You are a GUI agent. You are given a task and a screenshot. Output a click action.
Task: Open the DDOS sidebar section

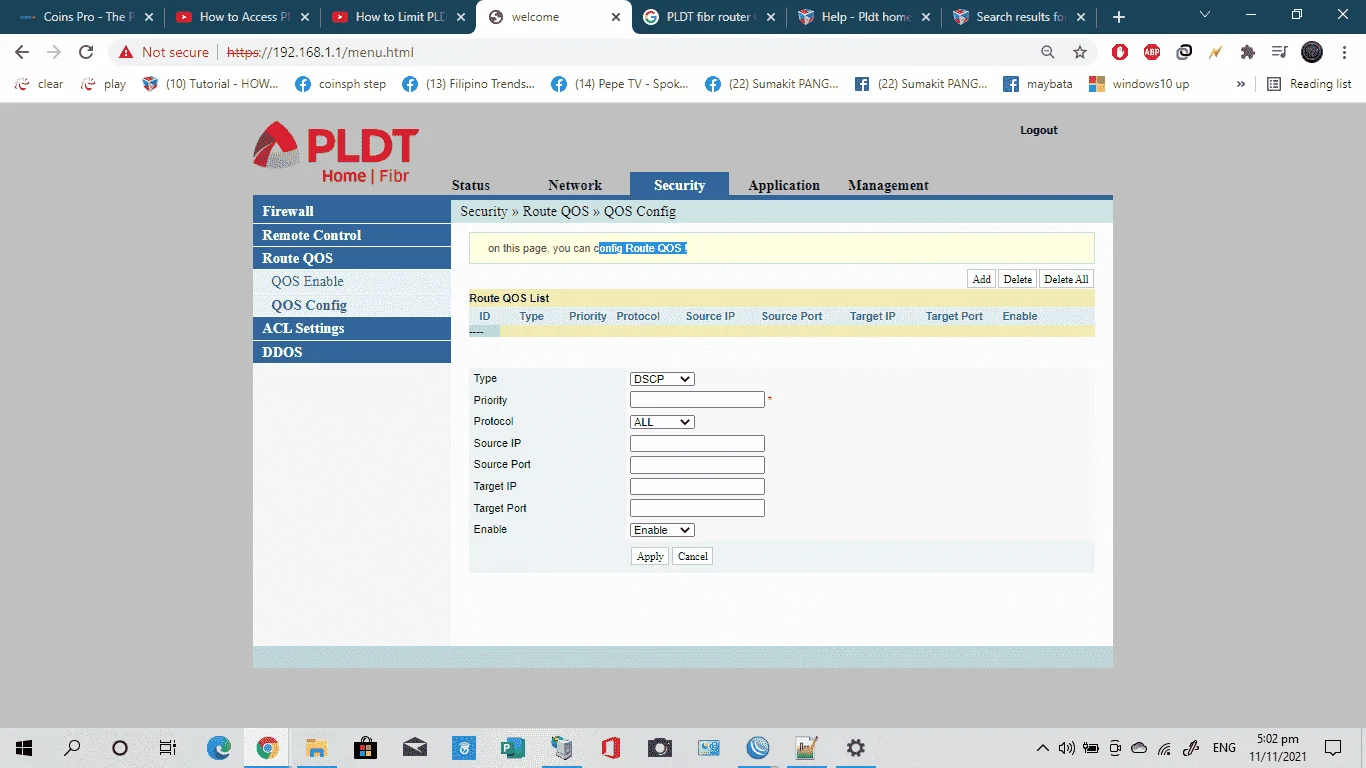[x=352, y=352]
